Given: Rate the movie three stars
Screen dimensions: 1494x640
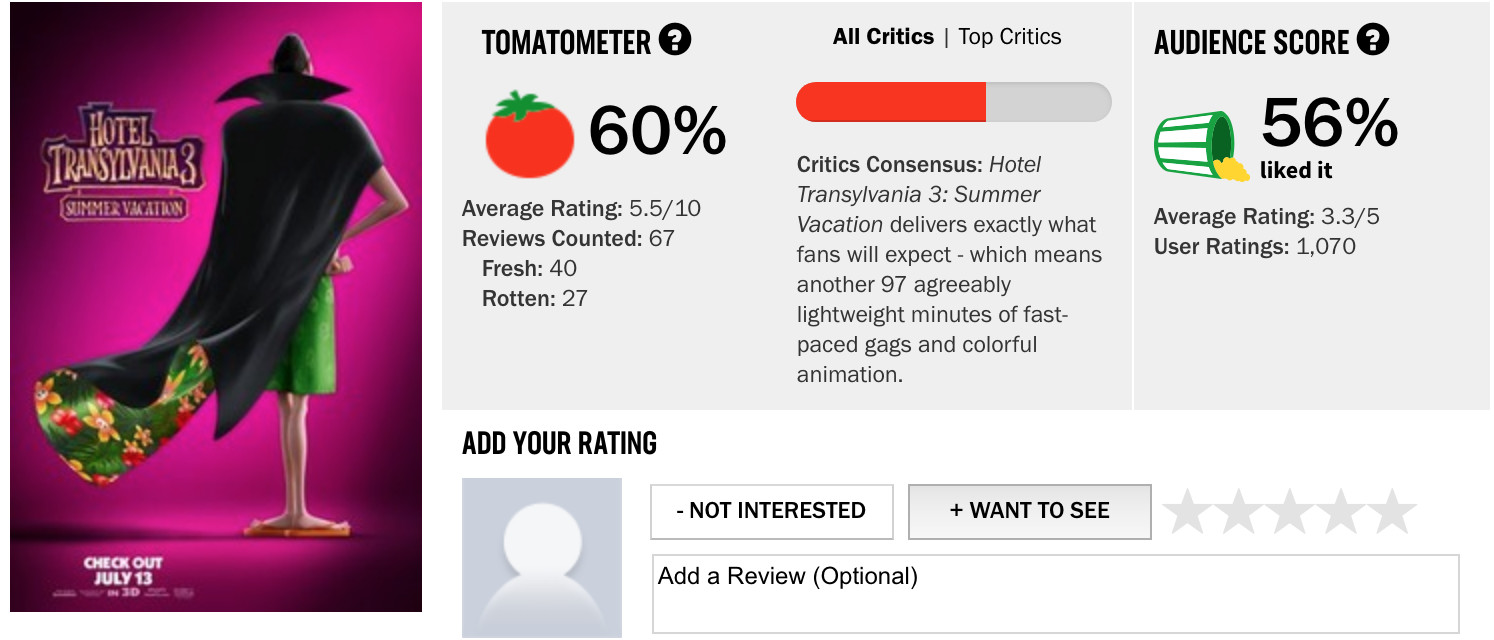Looking at the screenshot, I should 1289,512.
